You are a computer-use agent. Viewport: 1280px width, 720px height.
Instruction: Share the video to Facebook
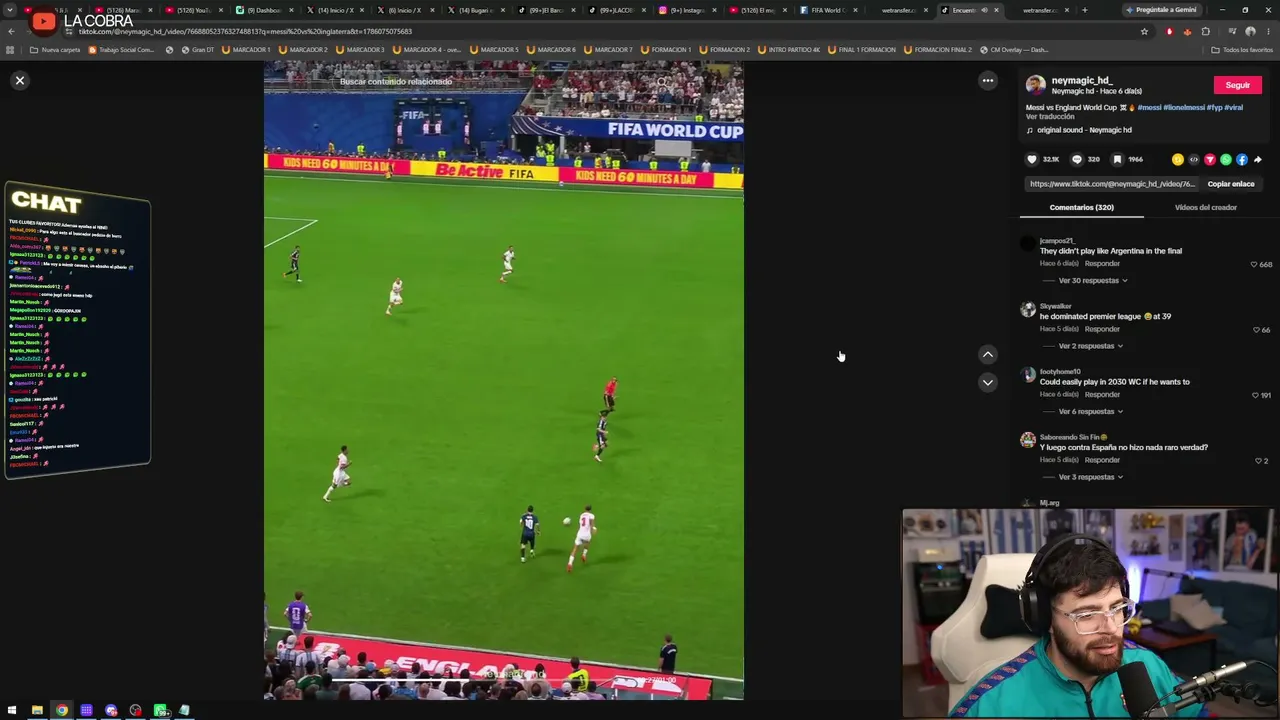[1242, 159]
